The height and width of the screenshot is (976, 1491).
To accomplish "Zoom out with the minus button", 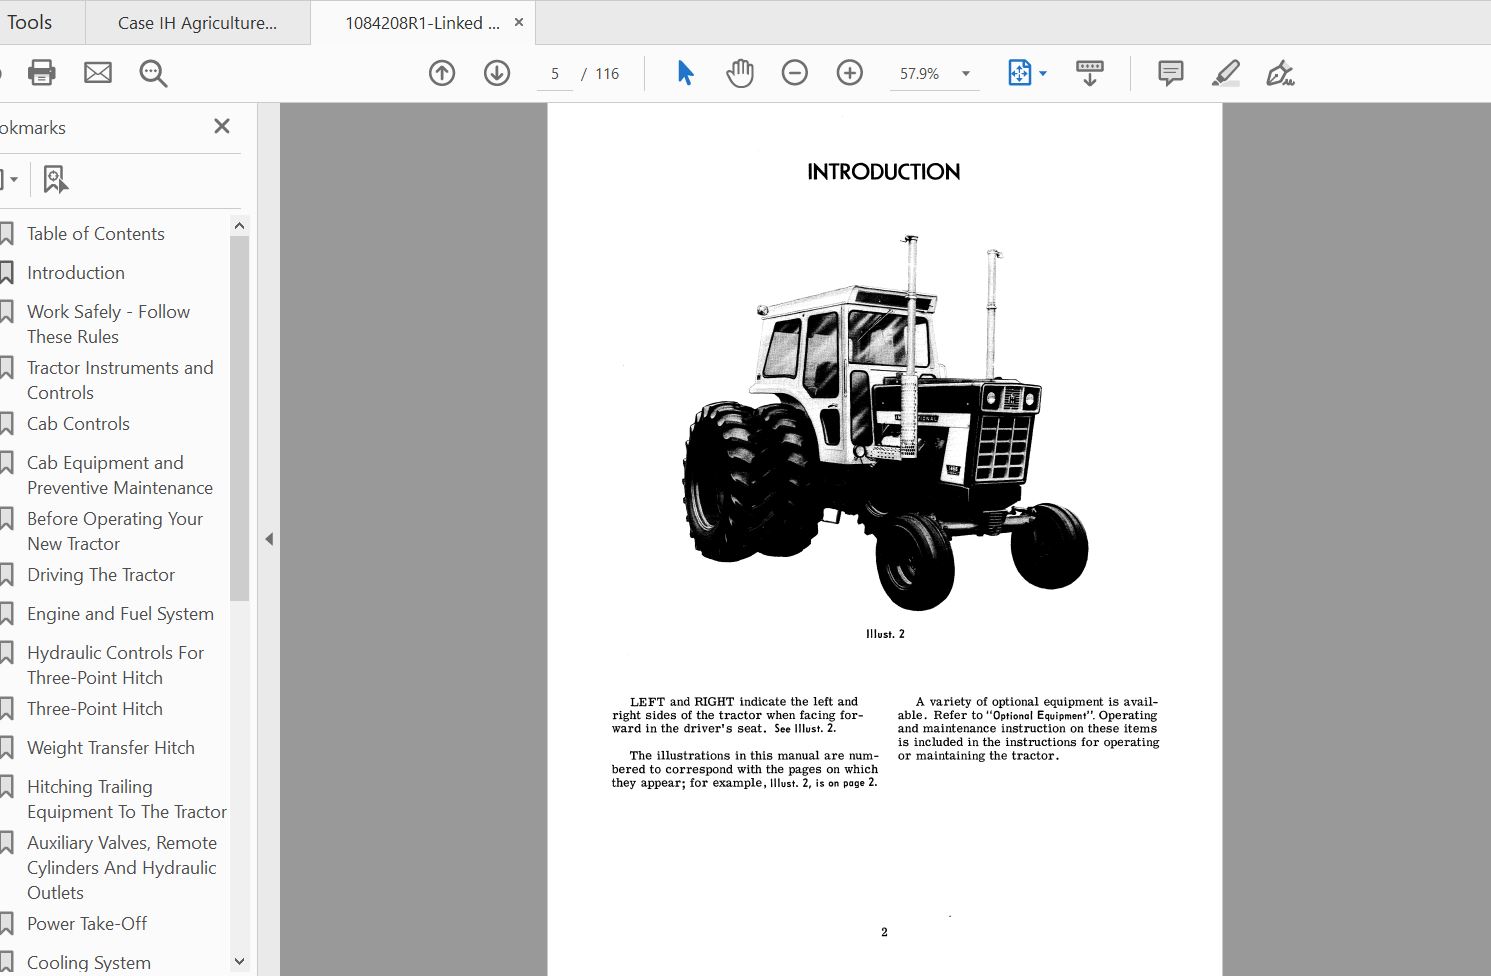I will point(795,73).
